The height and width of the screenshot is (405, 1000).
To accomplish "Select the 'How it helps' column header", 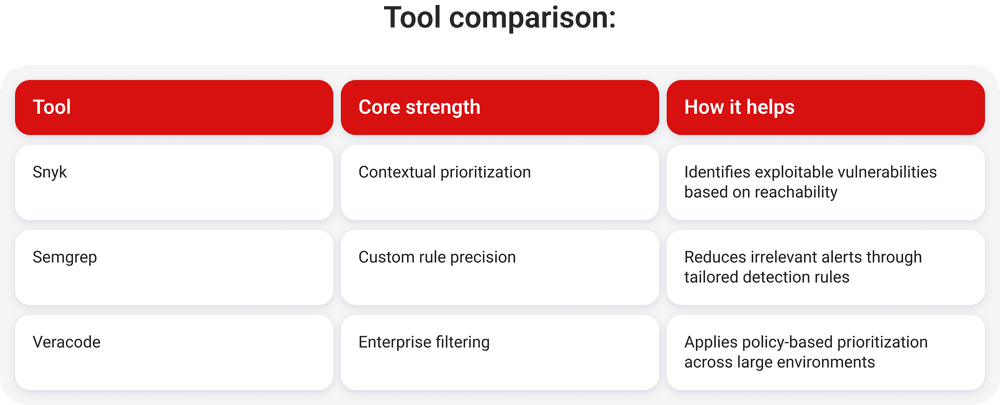I will click(826, 107).
